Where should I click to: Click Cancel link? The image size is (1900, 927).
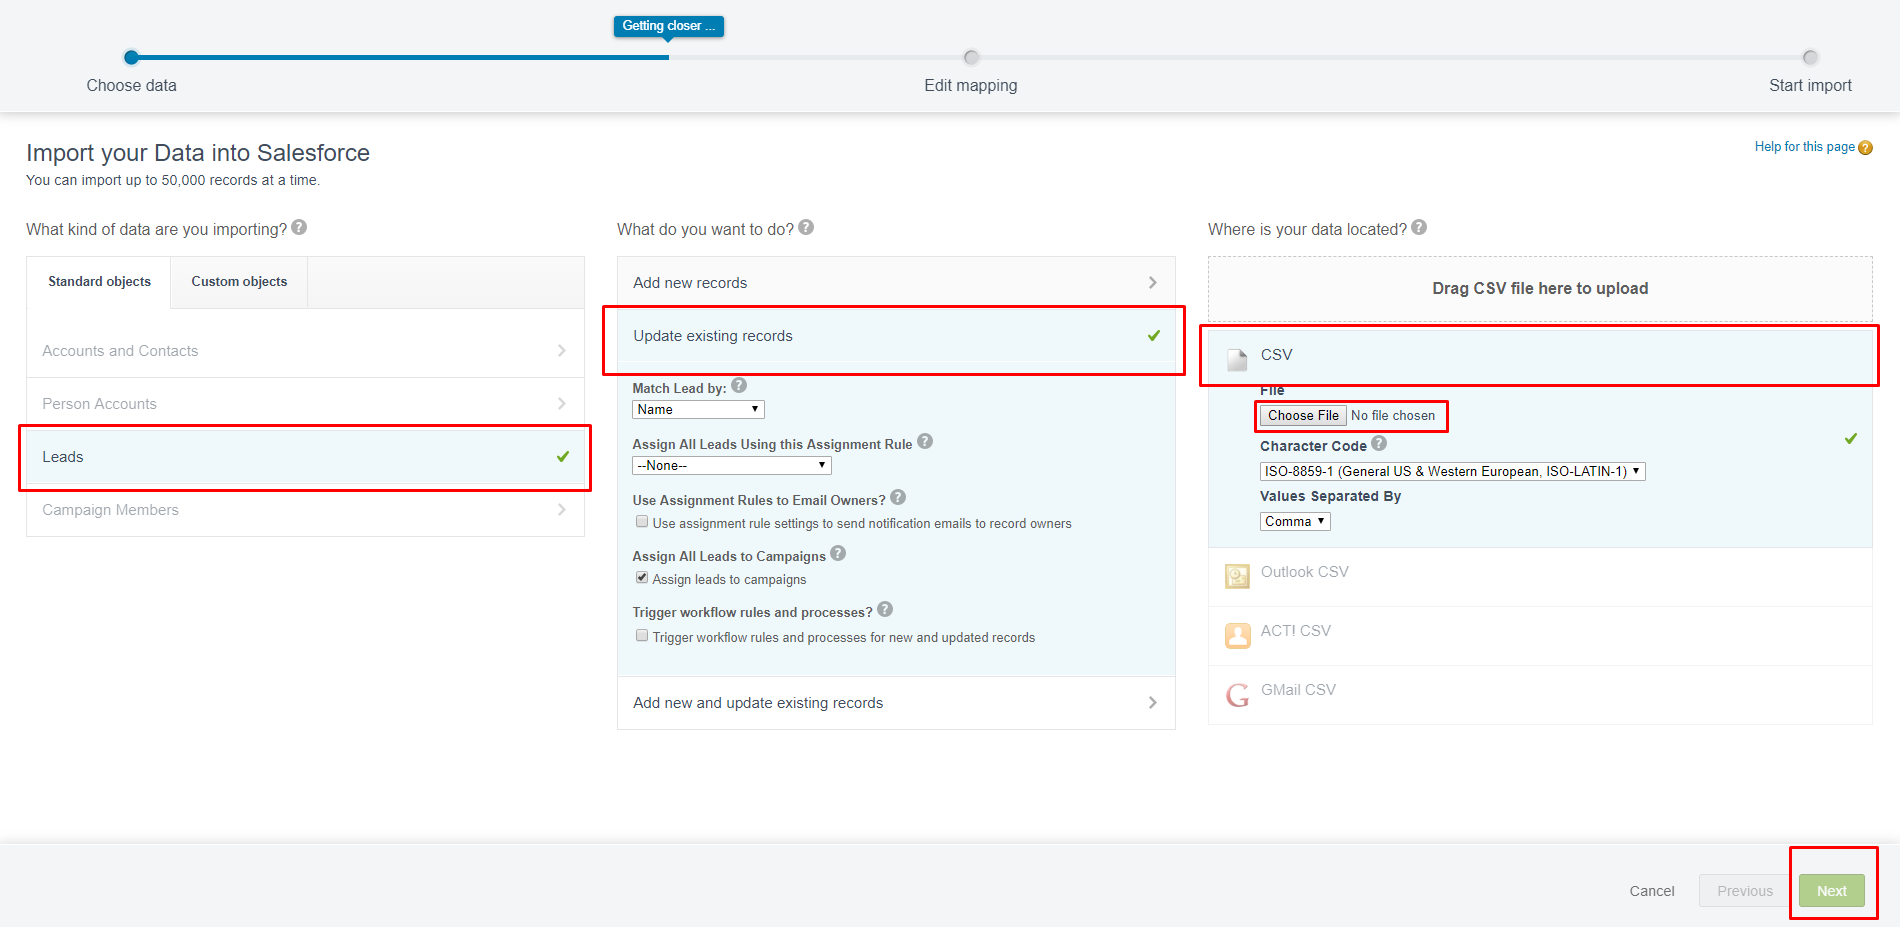point(1652,891)
